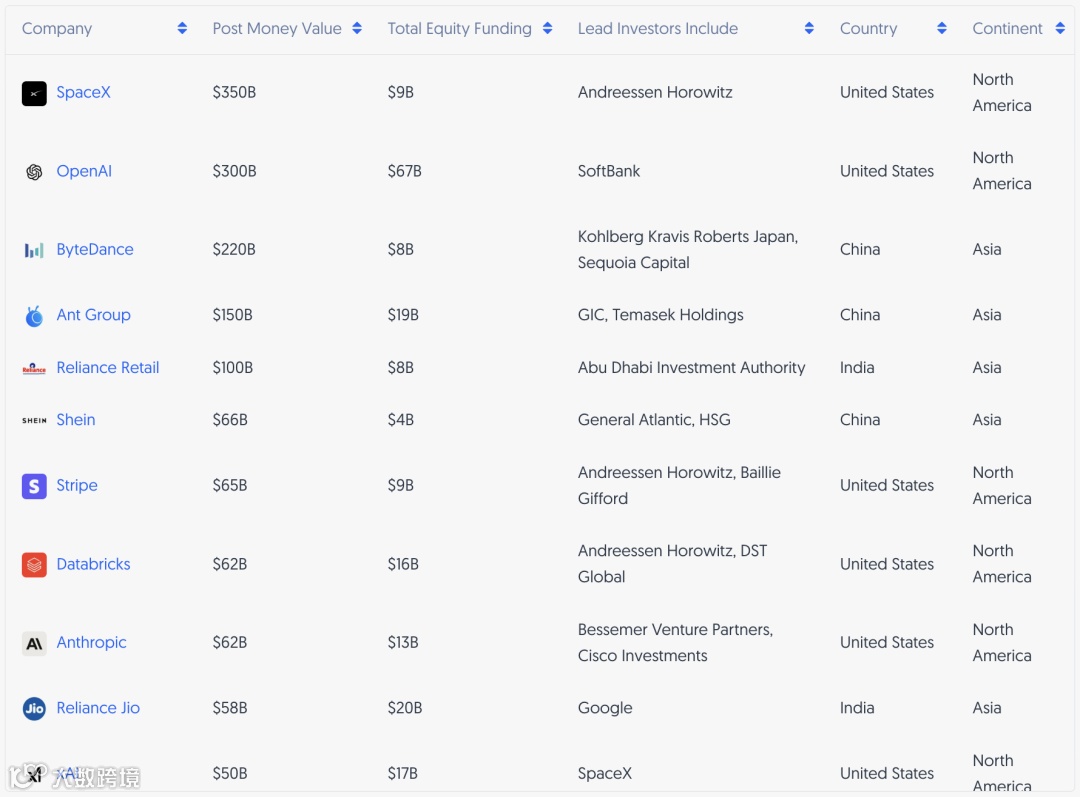Image resolution: width=1080 pixels, height=797 pixels.
Task: Open the Reliance Jio company link
Action: coord(98,709)
